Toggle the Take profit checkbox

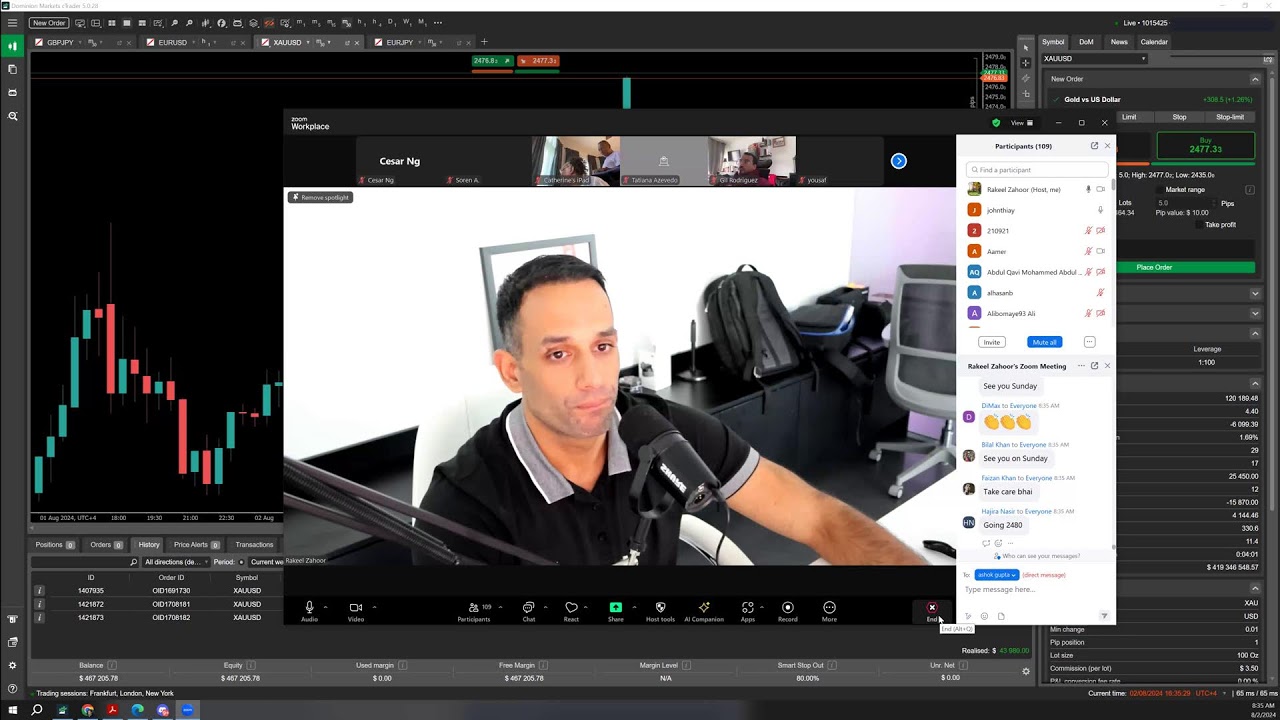1199,225
